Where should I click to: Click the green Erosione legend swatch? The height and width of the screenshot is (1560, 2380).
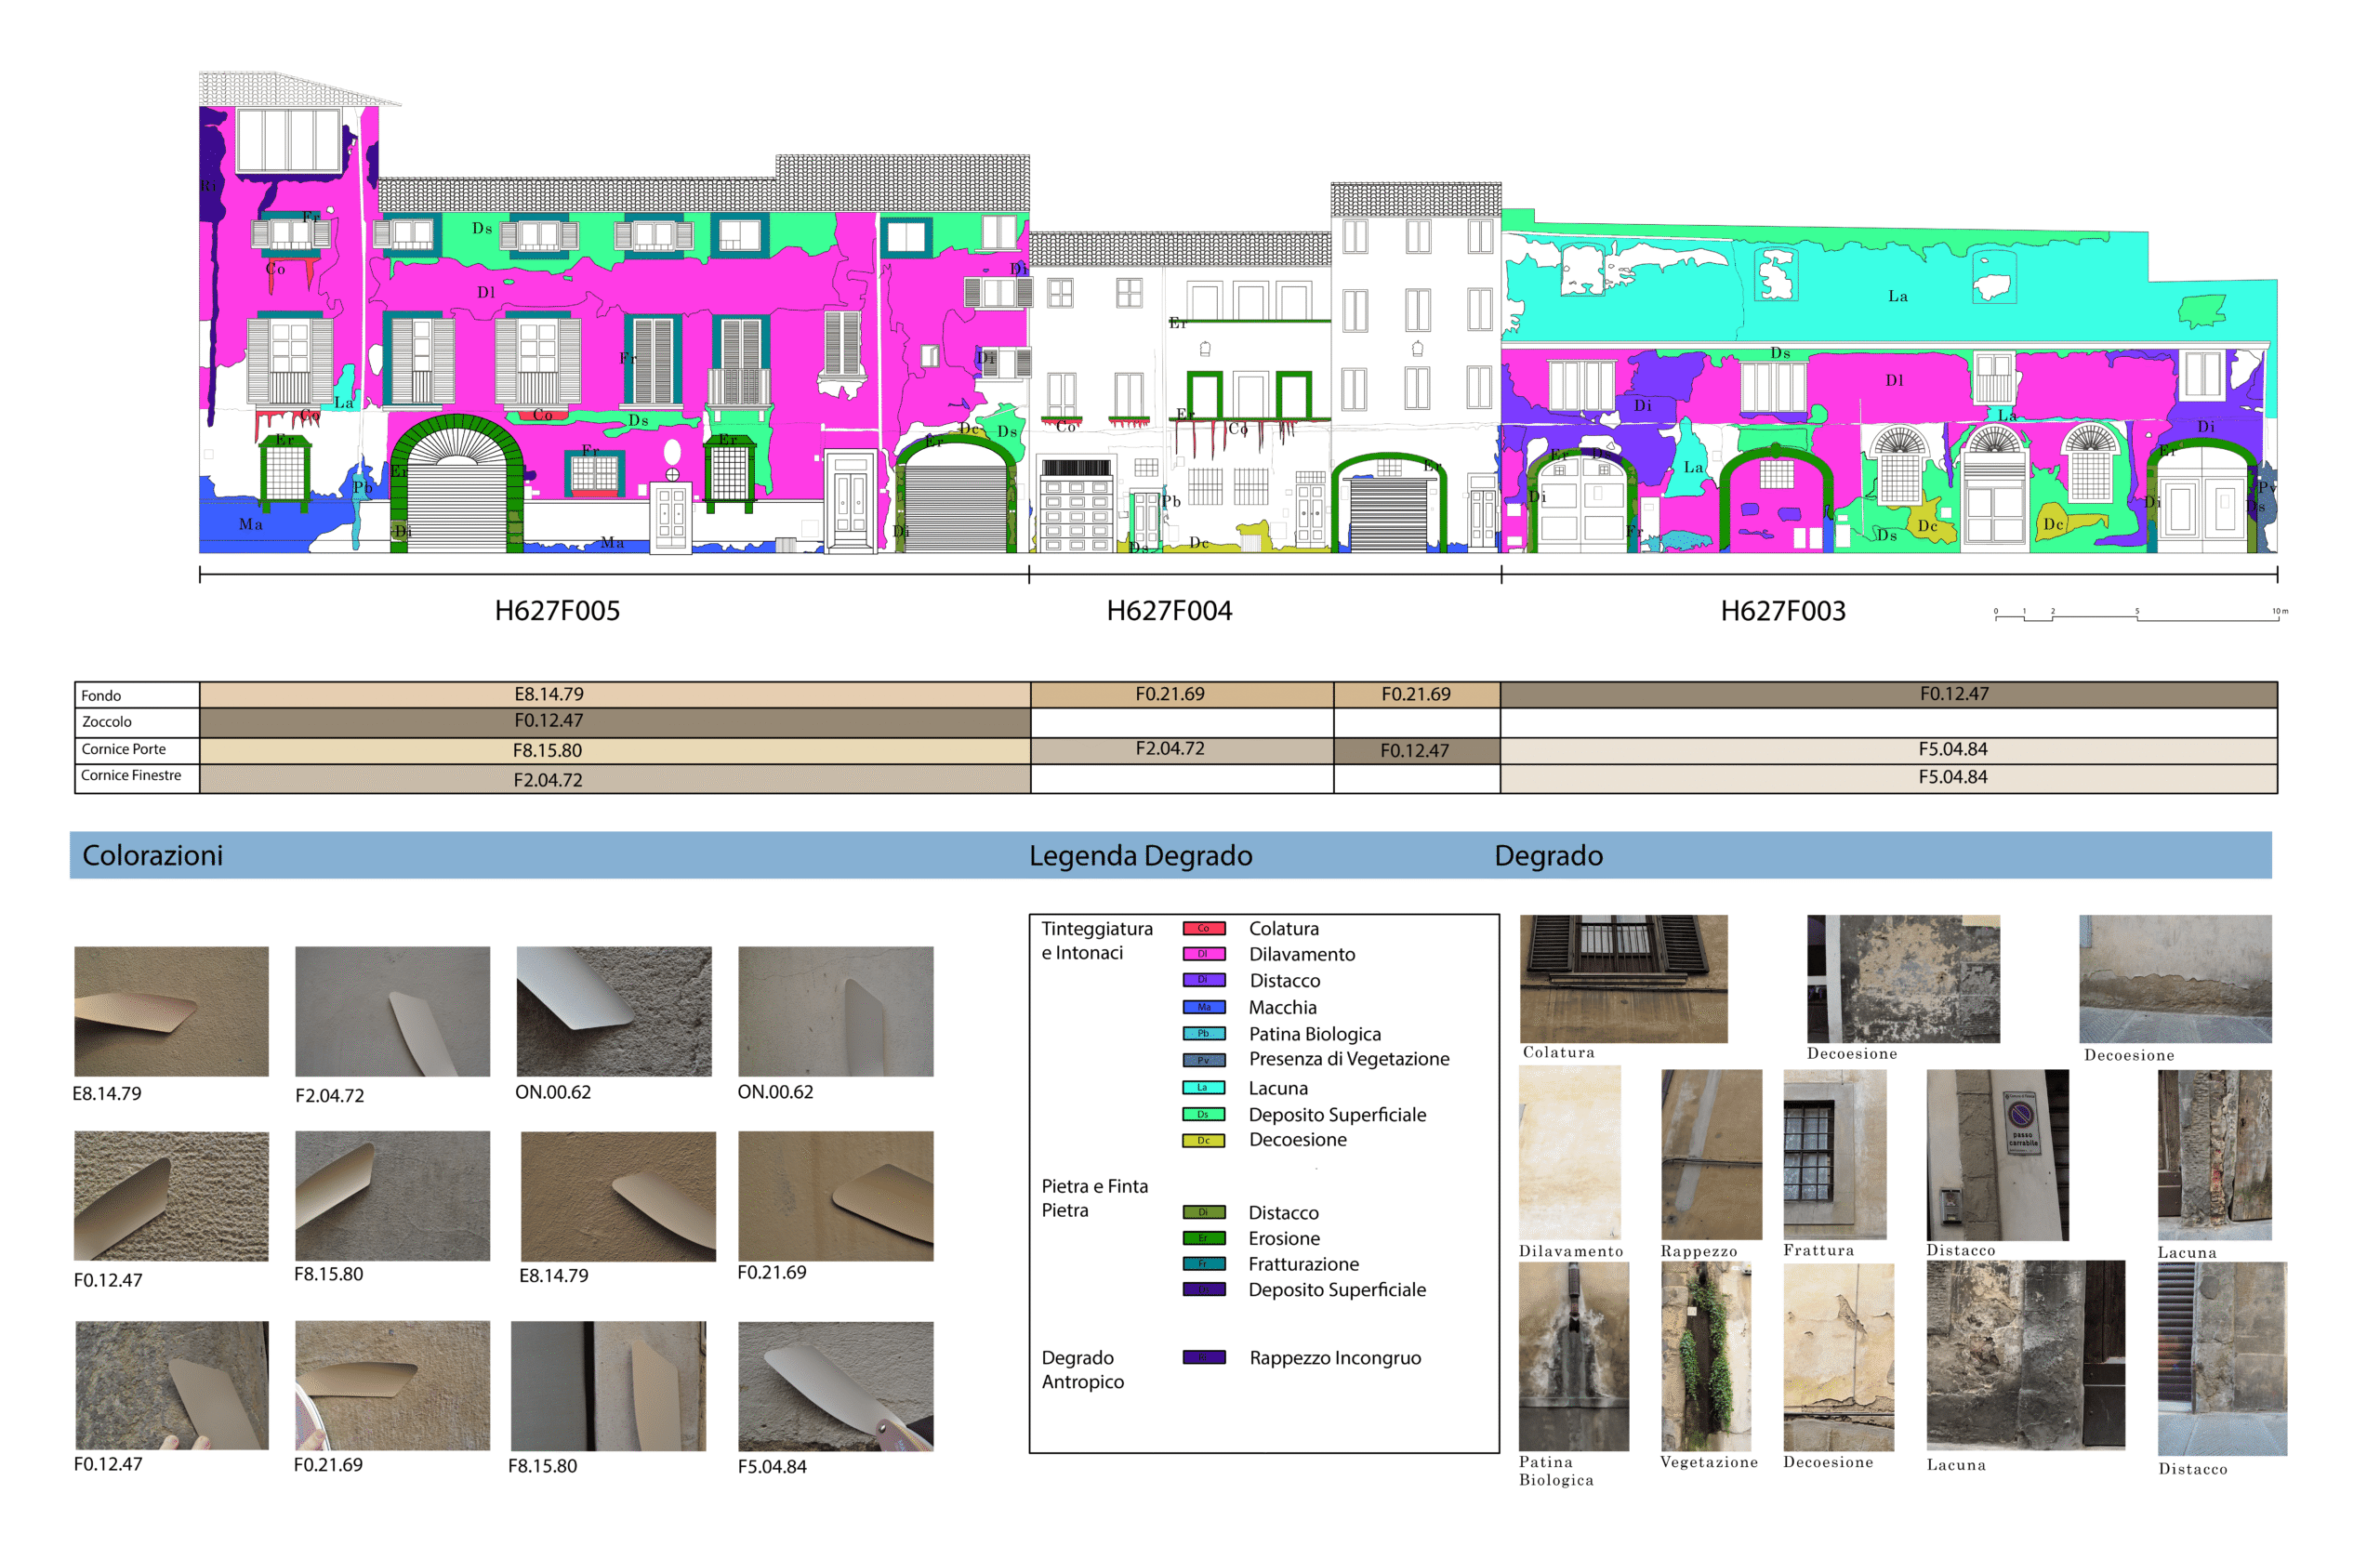coord(1203,1238)
